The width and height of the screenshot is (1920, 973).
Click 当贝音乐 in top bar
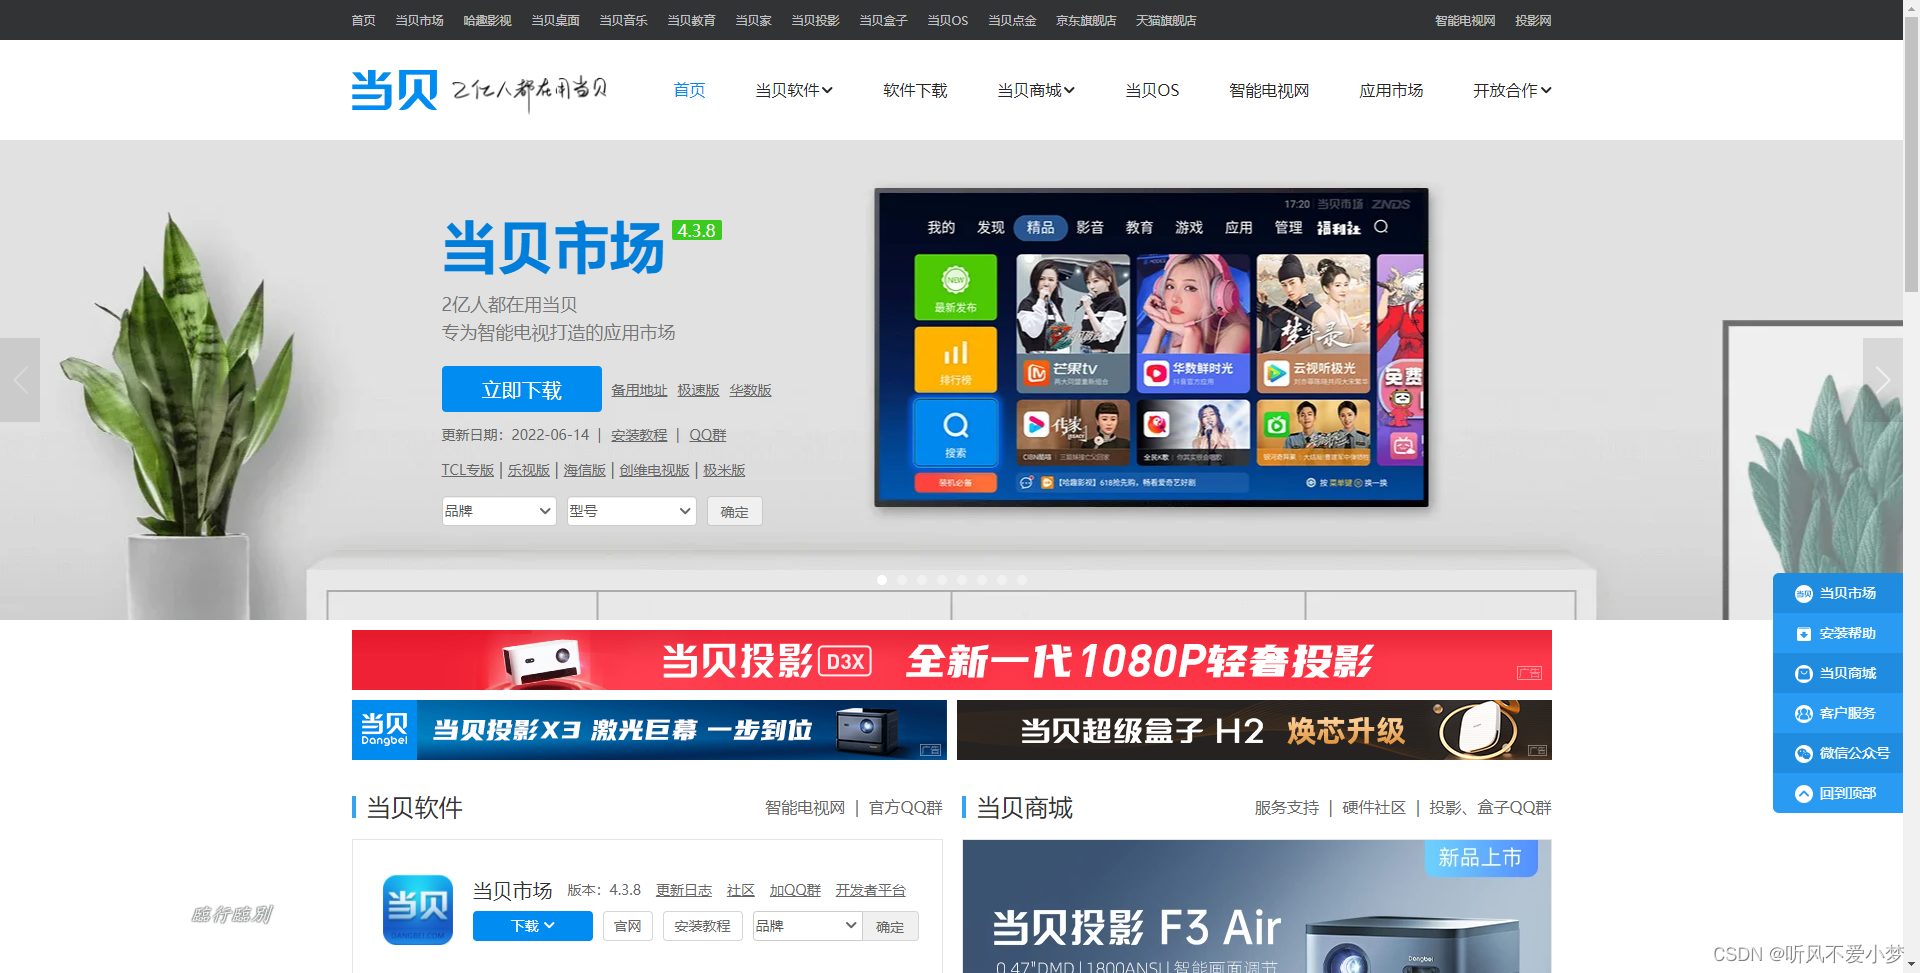coord(623,20)
